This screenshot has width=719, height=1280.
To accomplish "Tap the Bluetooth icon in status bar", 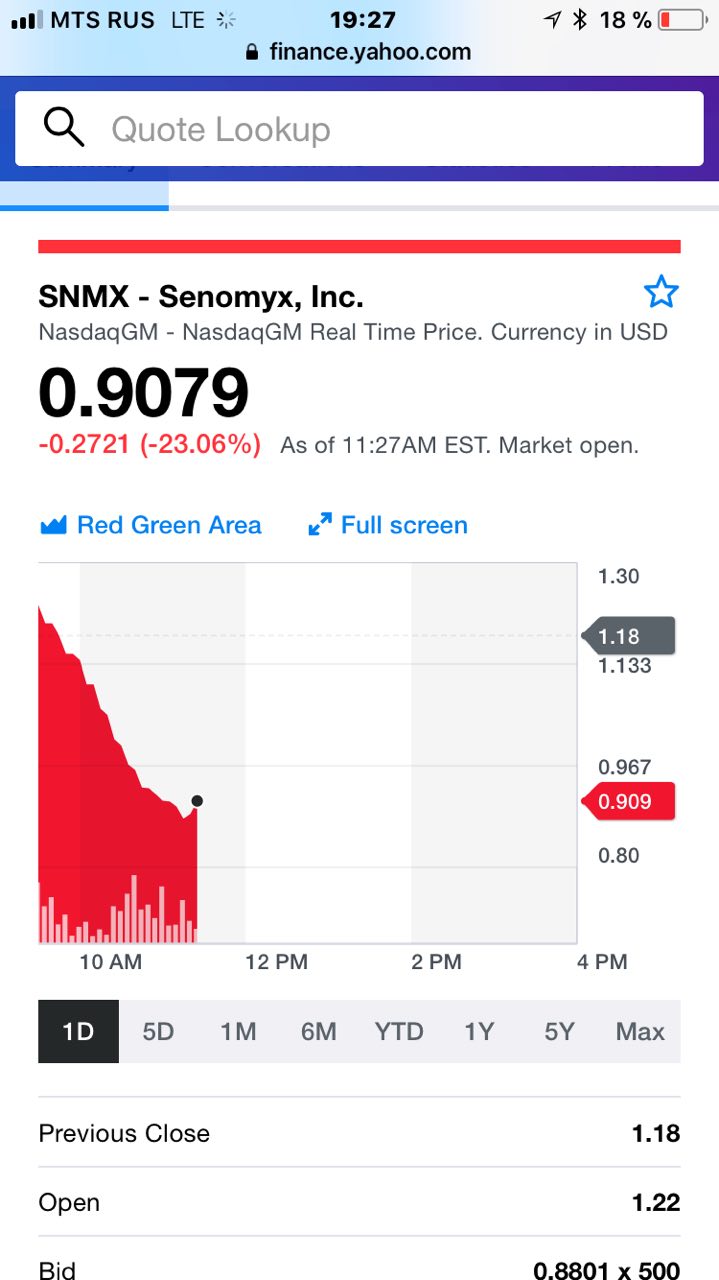I will (579, 19).
